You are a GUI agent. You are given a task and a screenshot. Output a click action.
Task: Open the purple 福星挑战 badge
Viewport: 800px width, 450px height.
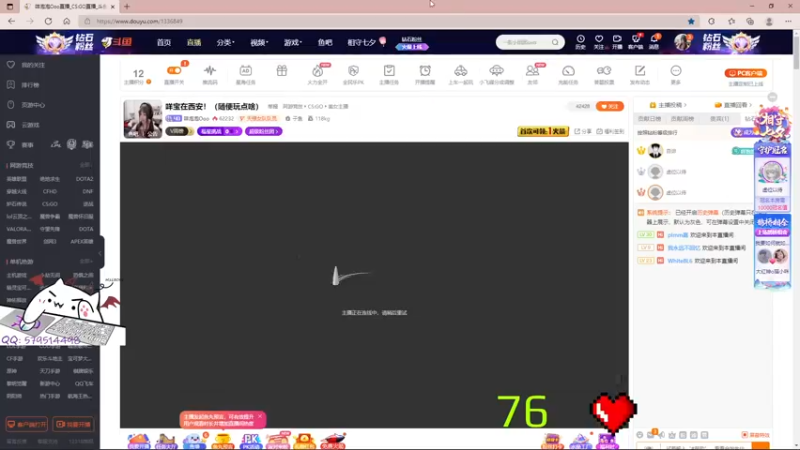pyautogui.click(x=219, y=131)
